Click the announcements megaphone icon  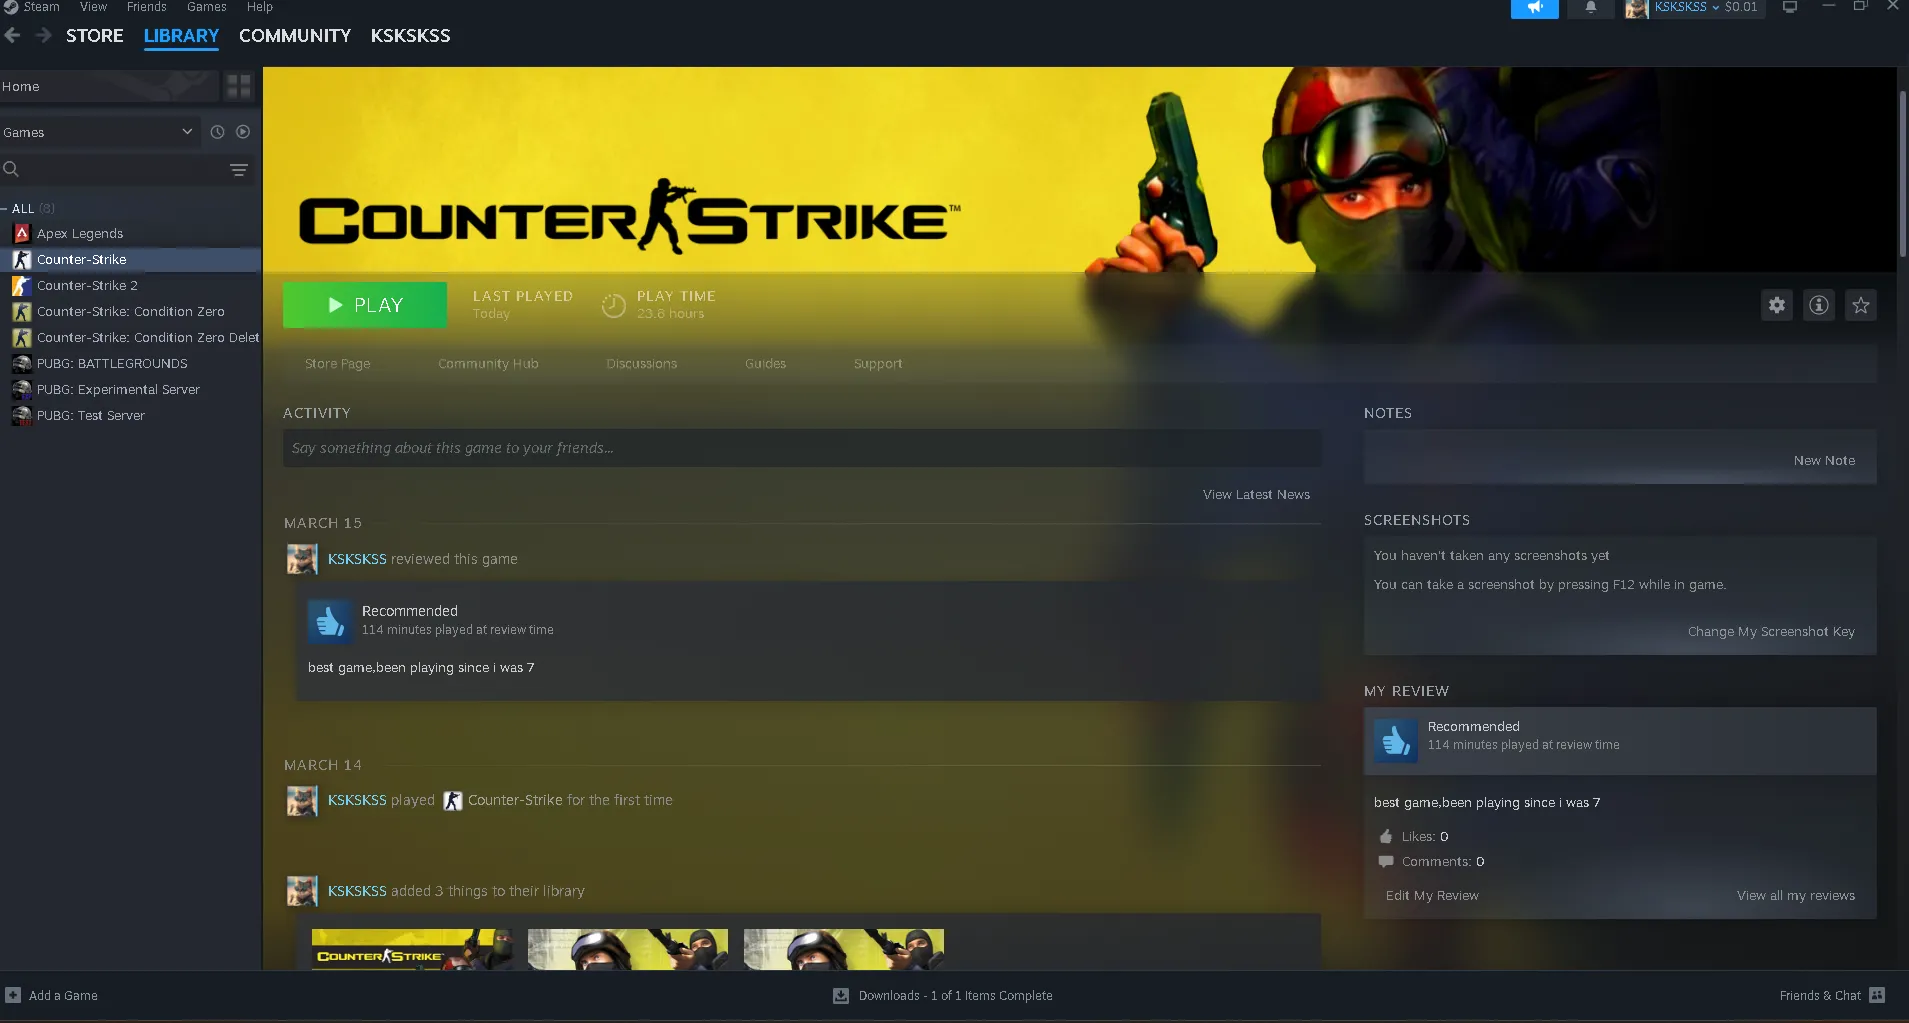coord(1534,8)
